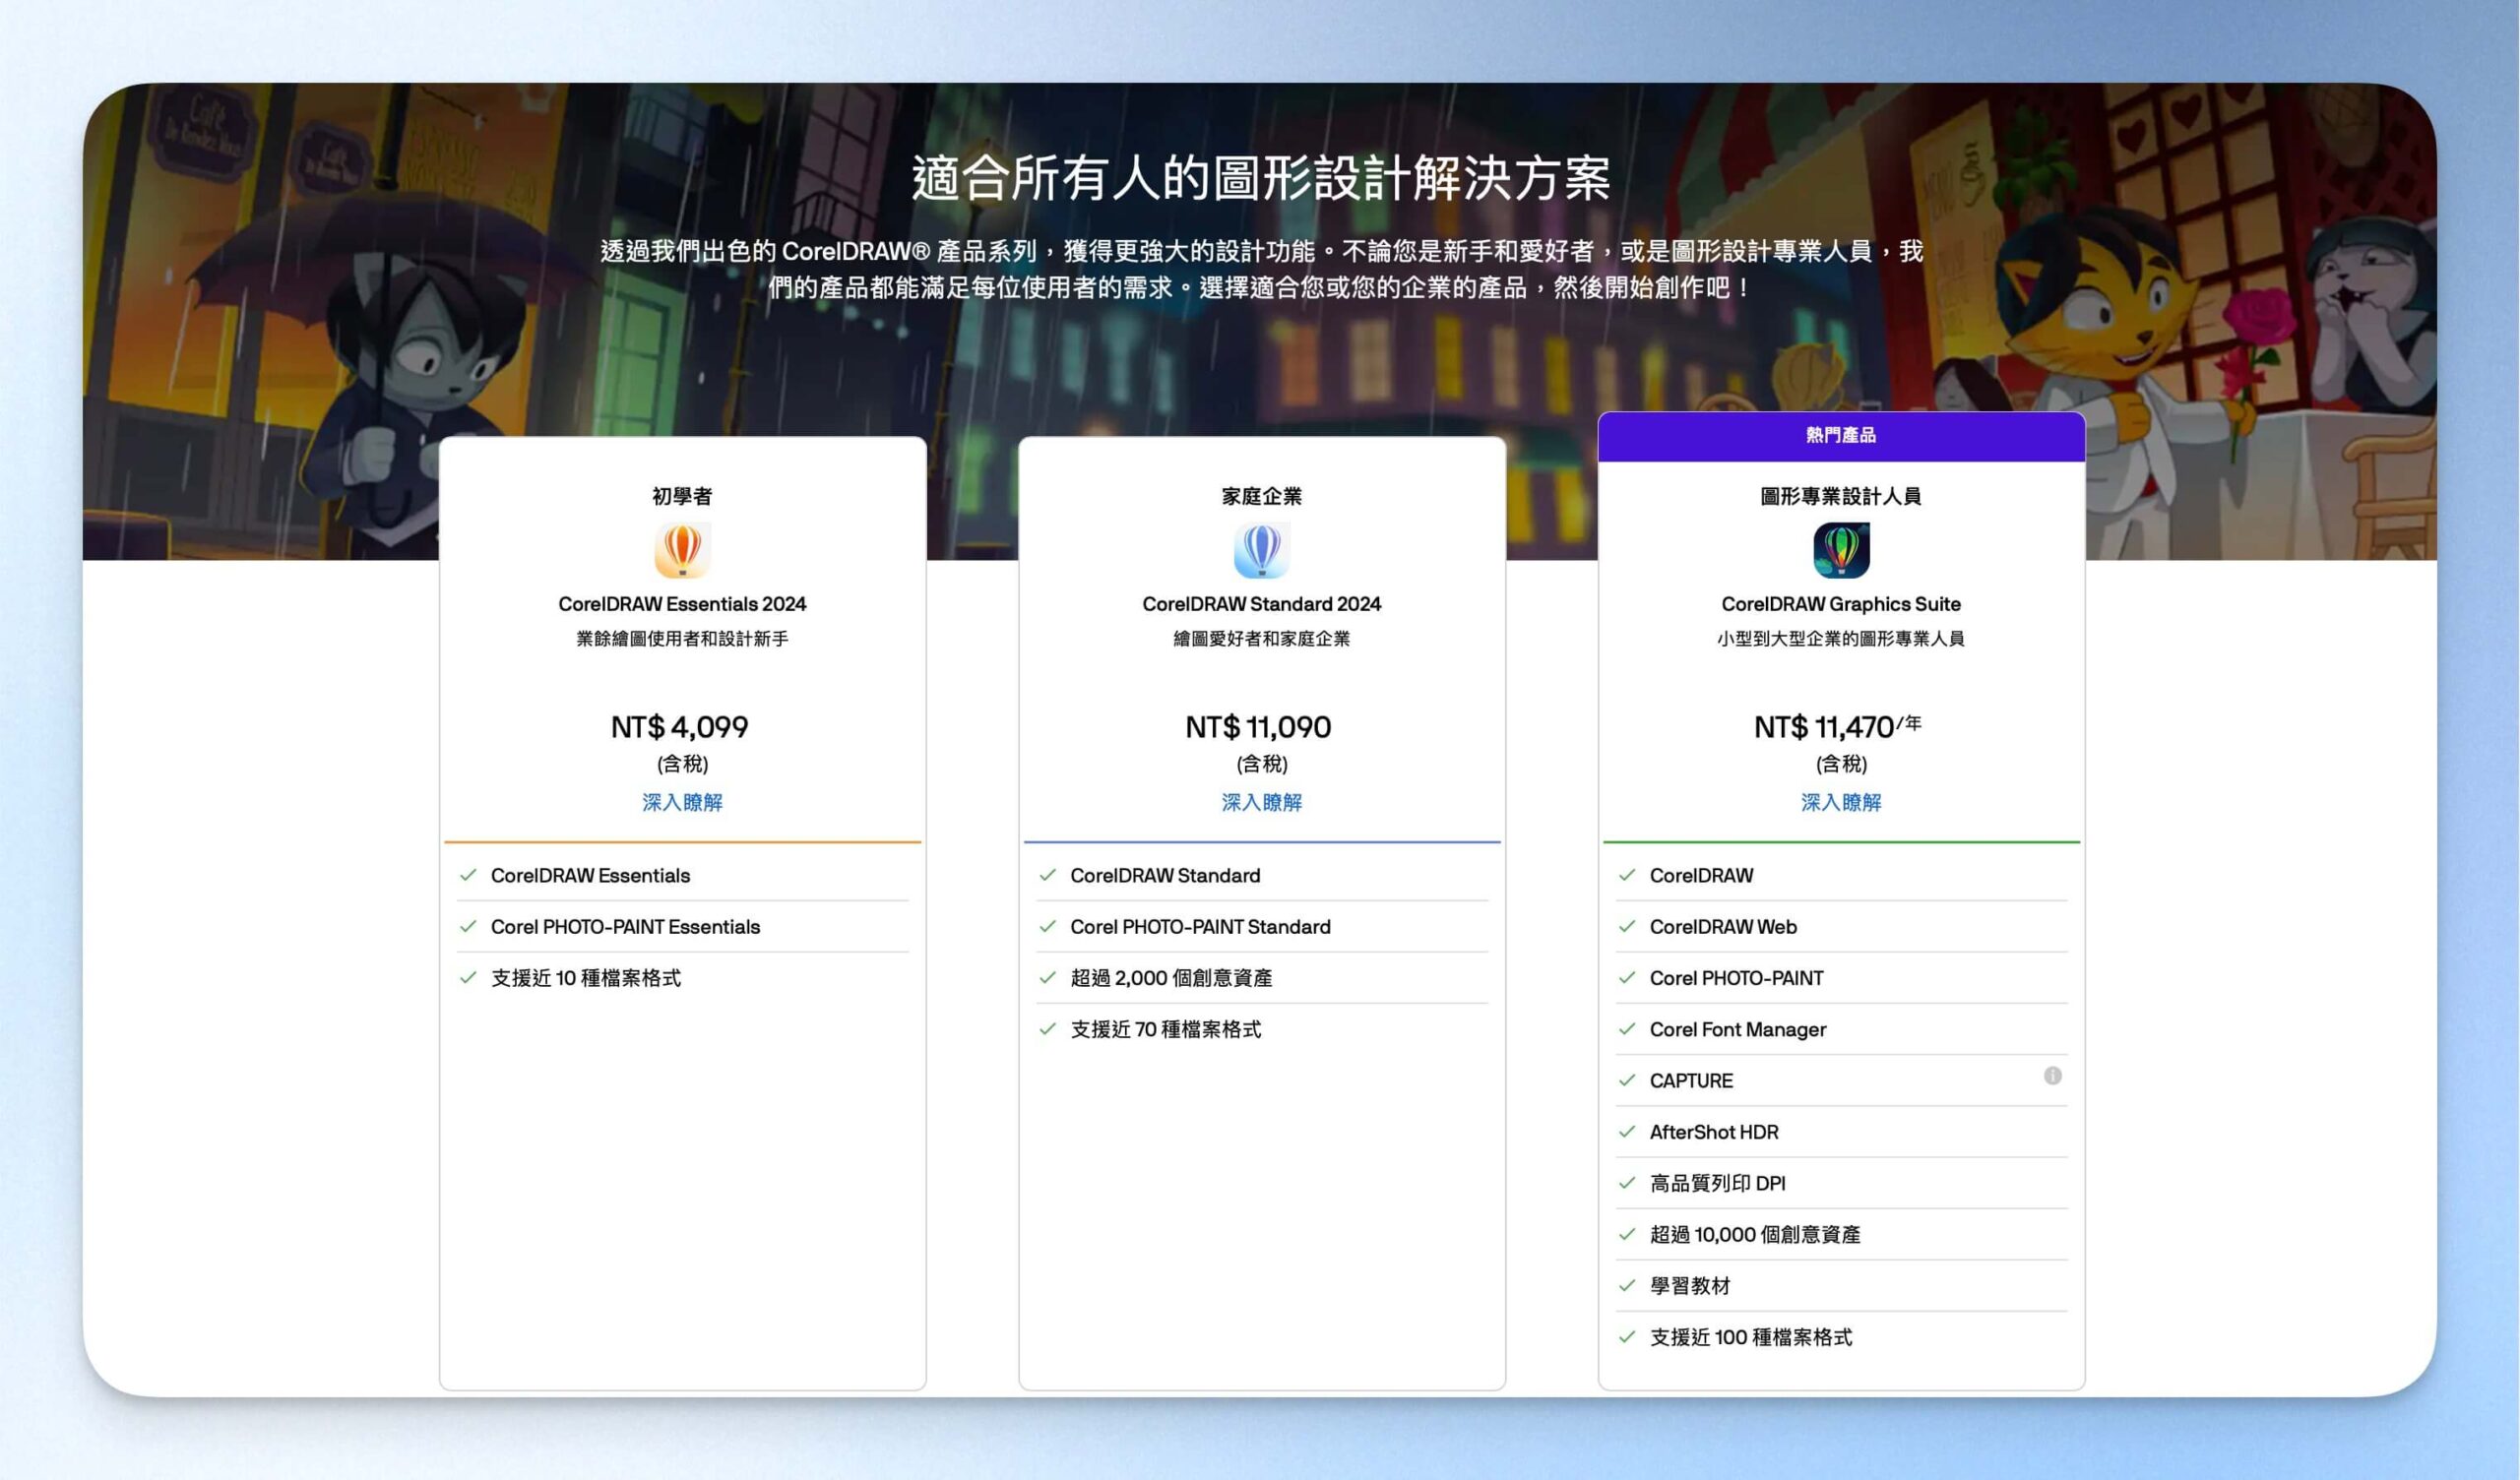The height and width of the screenshot is (1480, 2520).
Task: Click the CorelDRAW Graphics Suite product title
Action: pos(1841,604)
